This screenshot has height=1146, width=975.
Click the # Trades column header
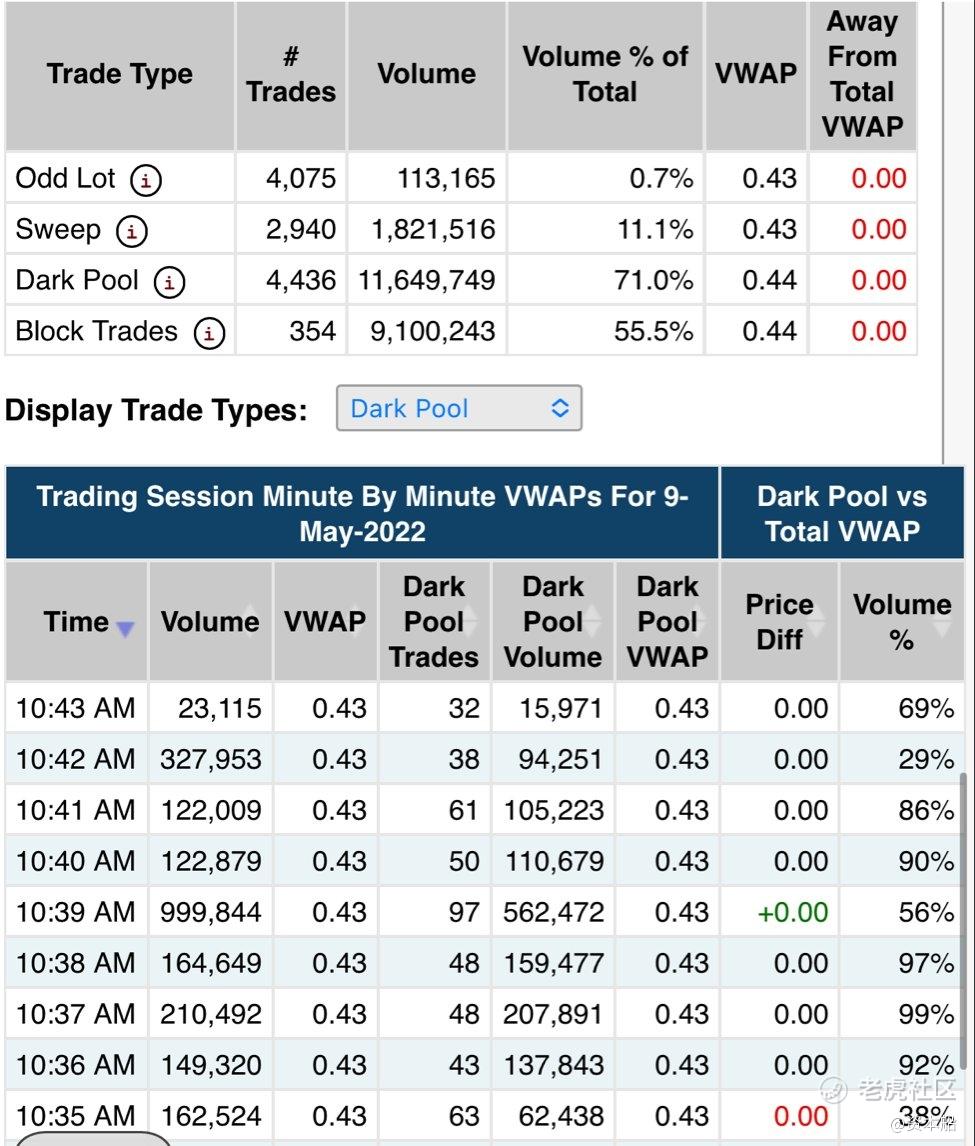[291, 75]
